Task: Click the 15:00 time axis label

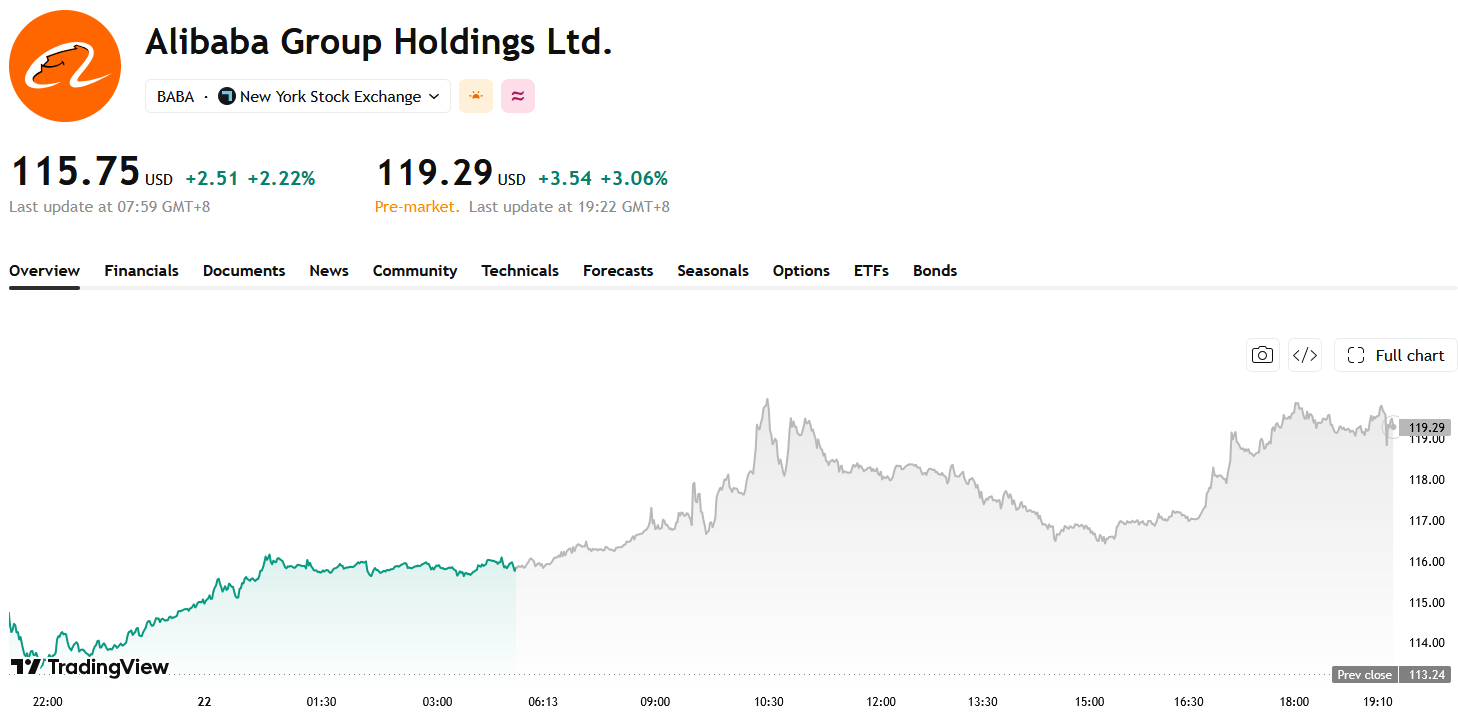Action: click(1088, 702)
